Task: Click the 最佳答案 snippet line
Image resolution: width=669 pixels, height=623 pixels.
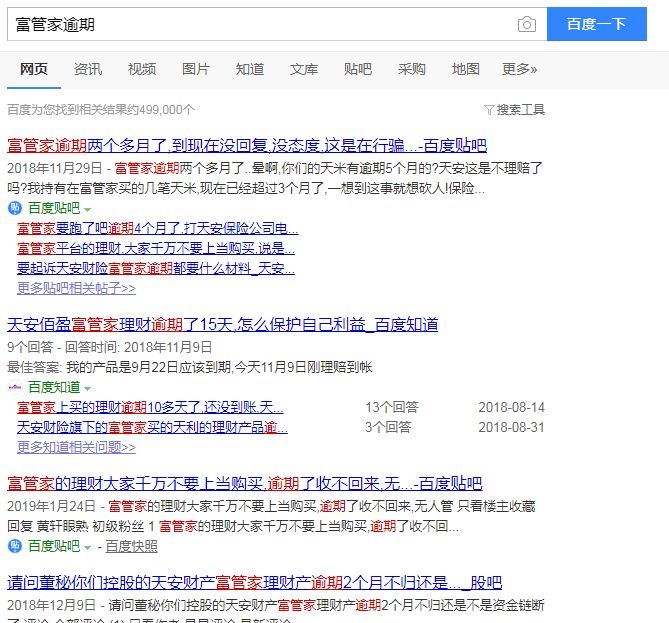Action: click(190, 367)
